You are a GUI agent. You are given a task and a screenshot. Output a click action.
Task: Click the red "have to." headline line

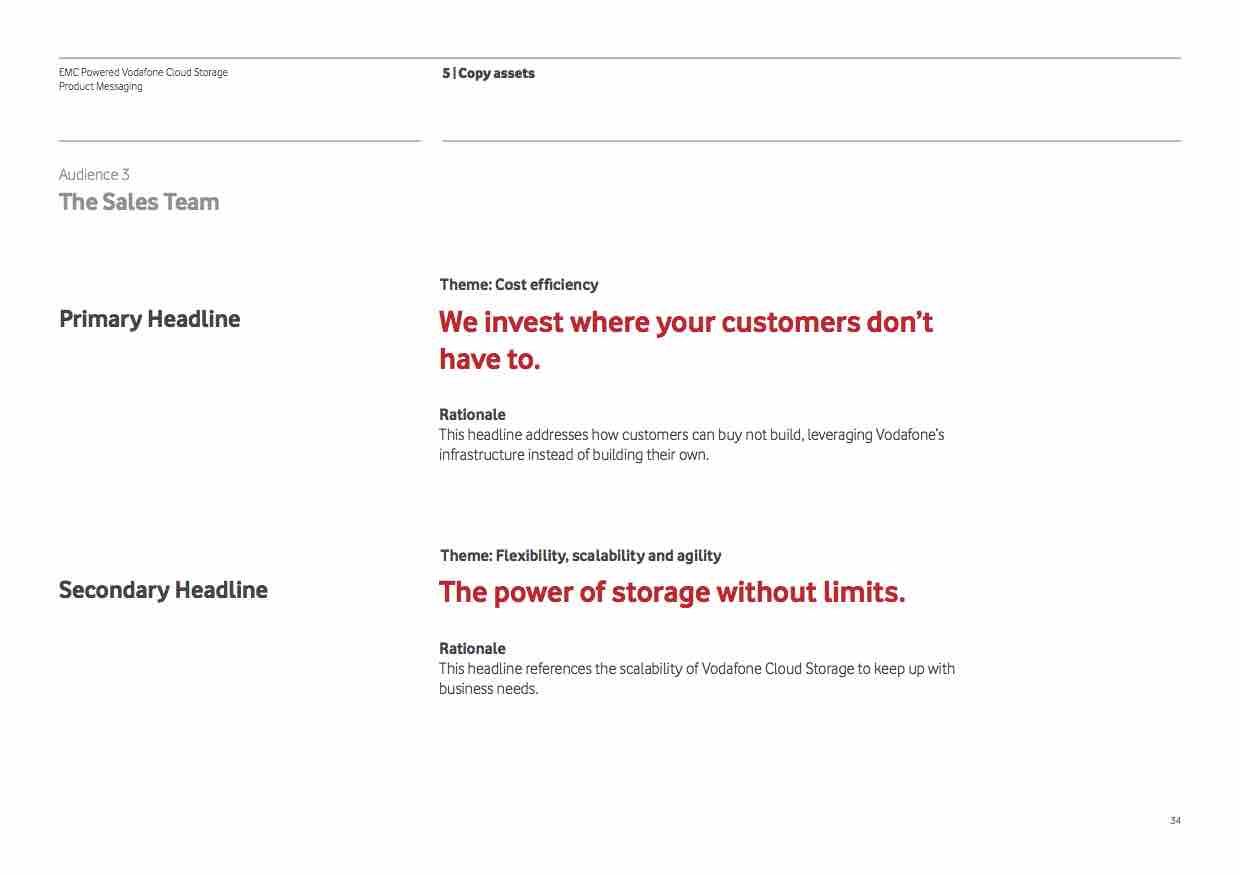[490, 360]
